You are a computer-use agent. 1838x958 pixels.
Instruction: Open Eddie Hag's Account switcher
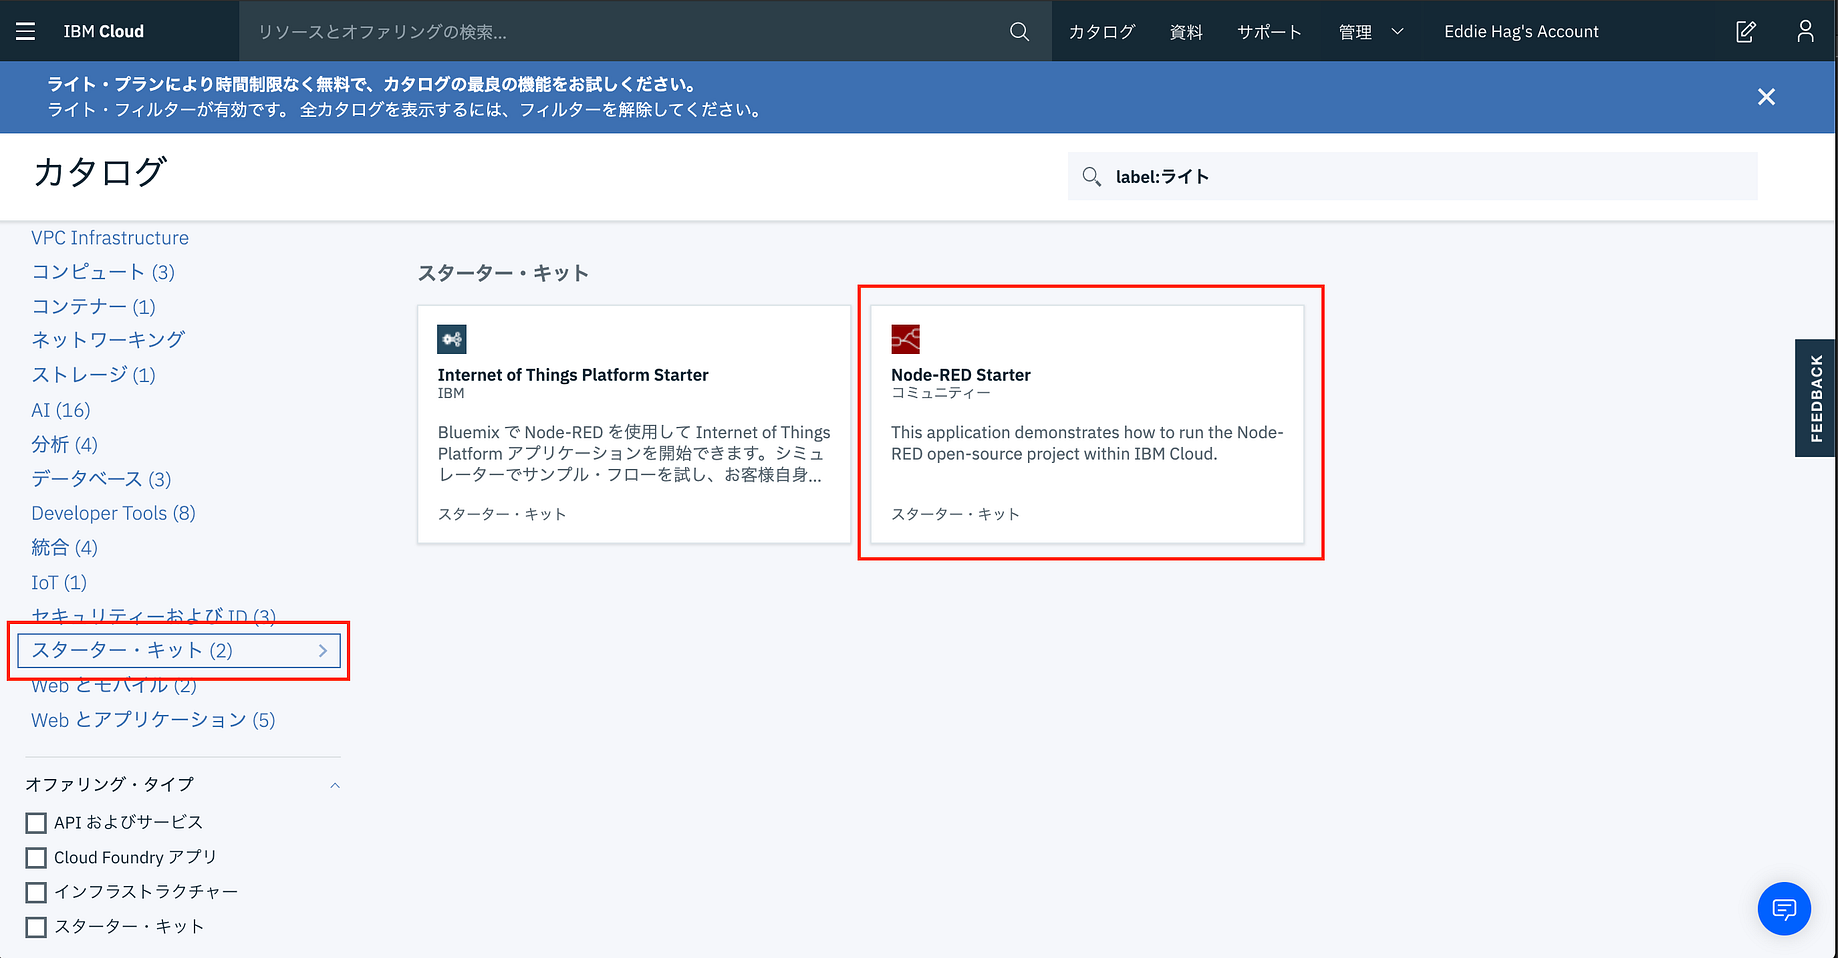1521,31
